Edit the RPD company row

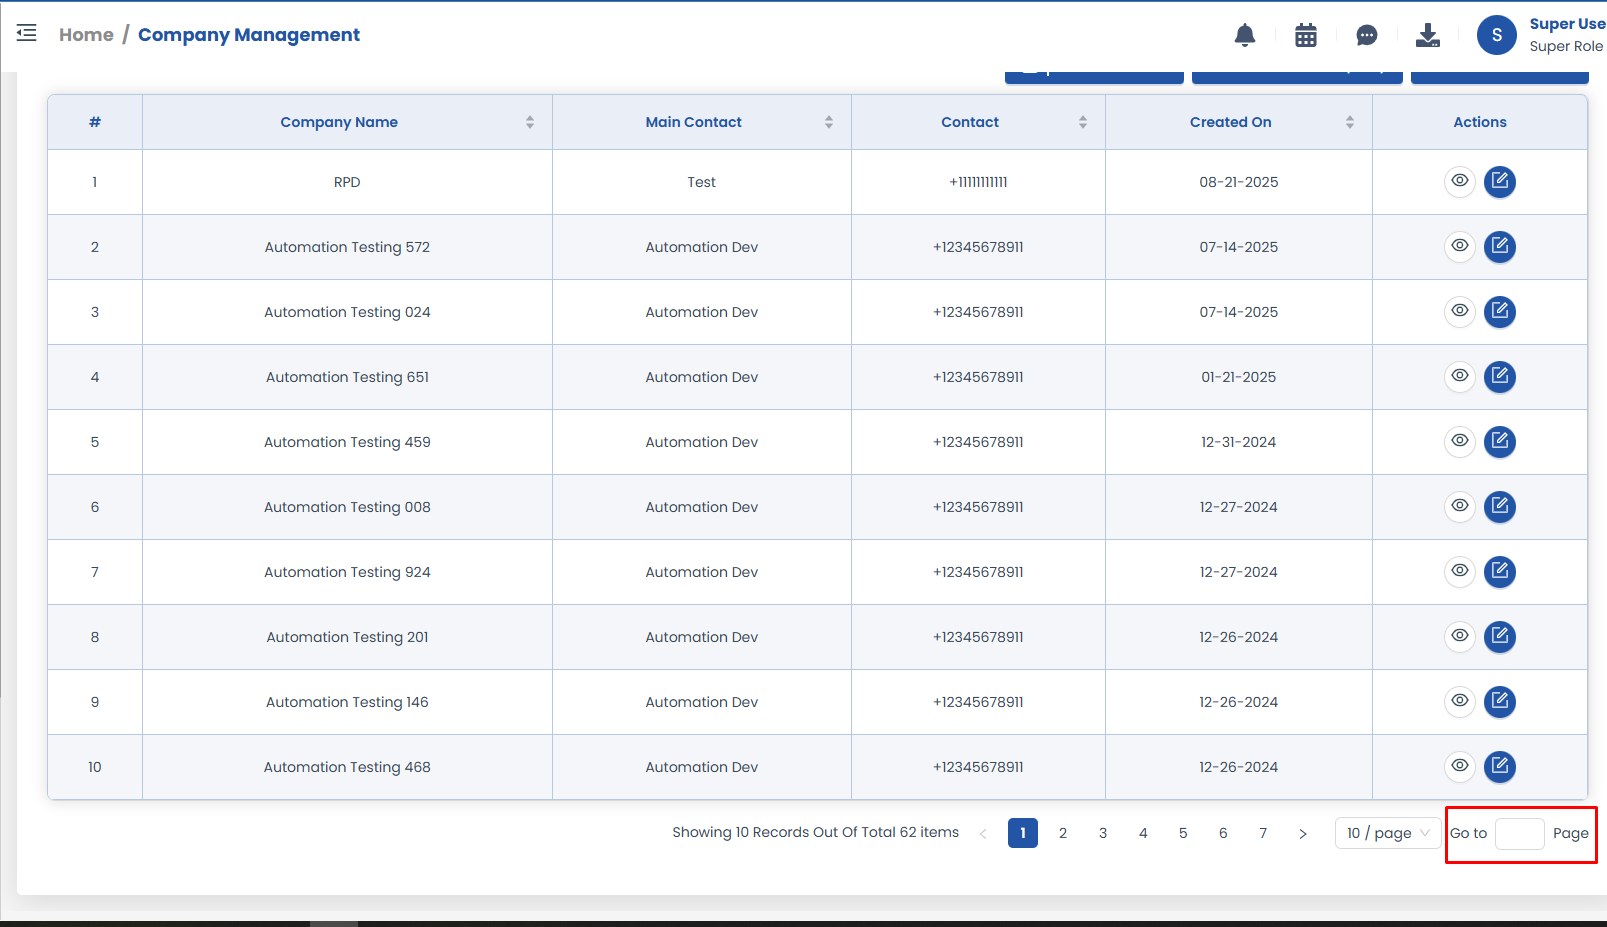[1499, 182]
